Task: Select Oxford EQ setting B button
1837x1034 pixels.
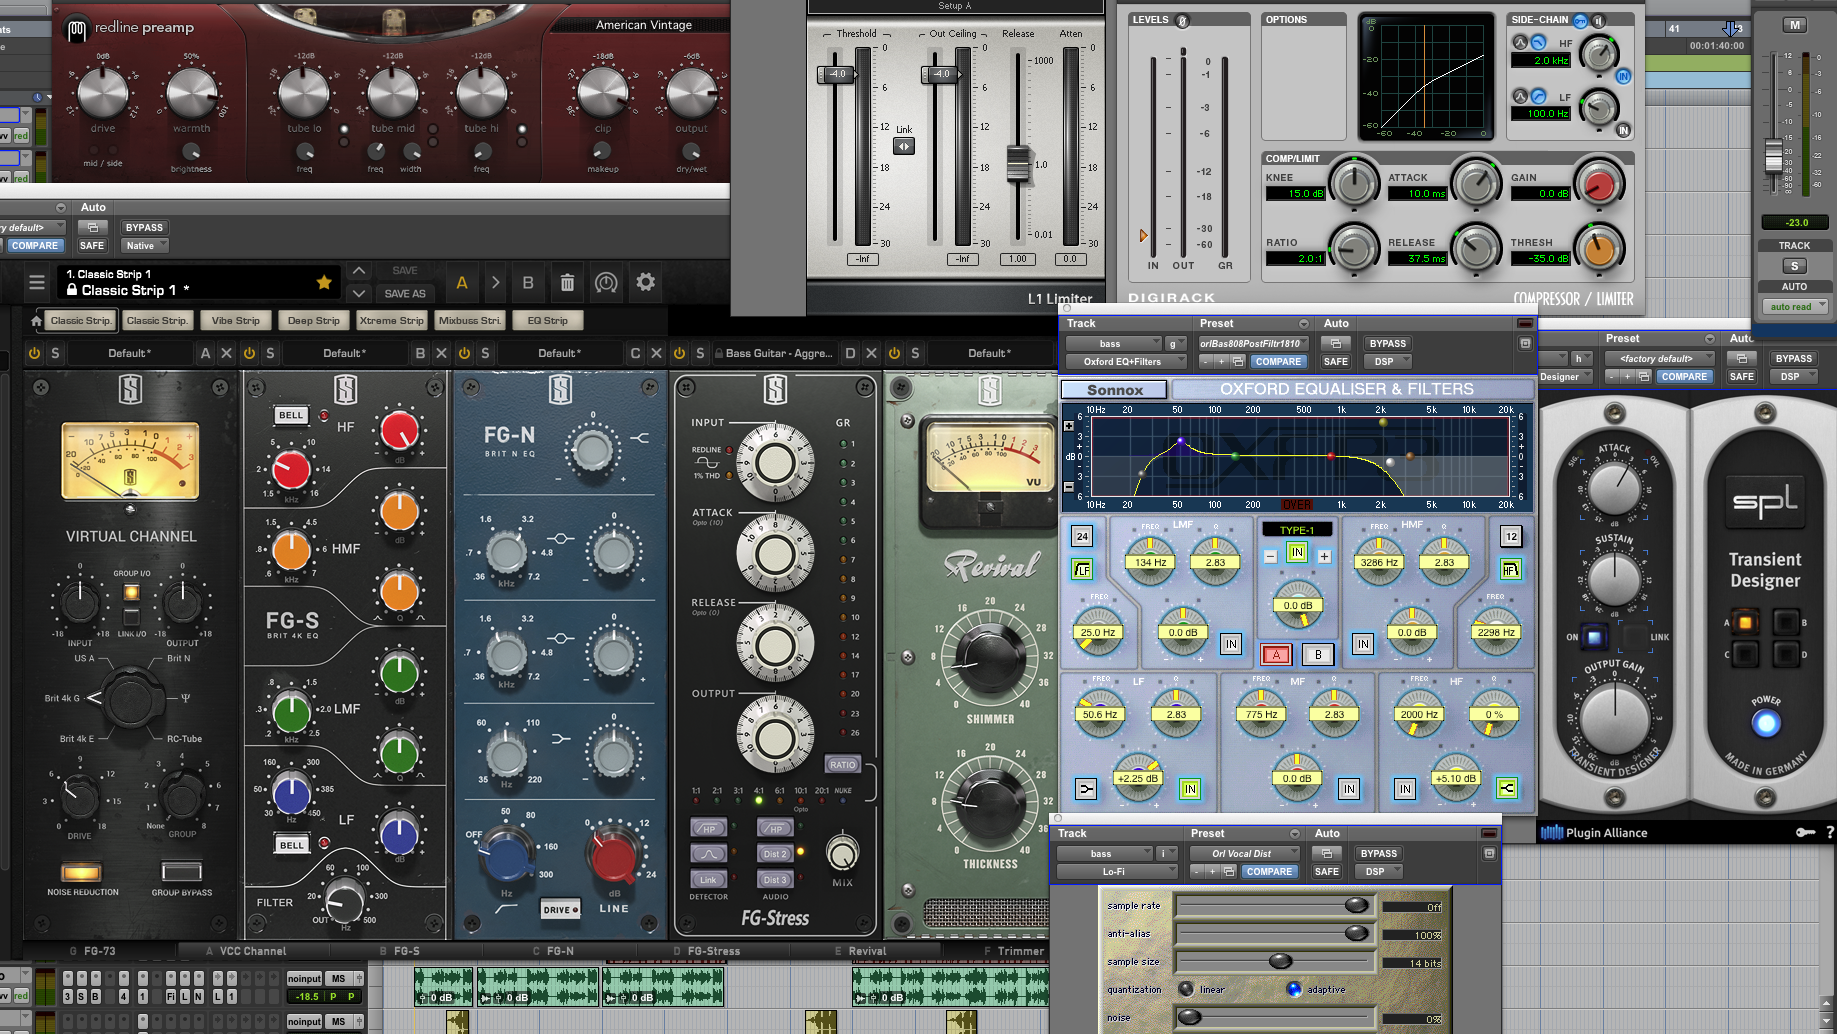Action: click(1318, 655)
